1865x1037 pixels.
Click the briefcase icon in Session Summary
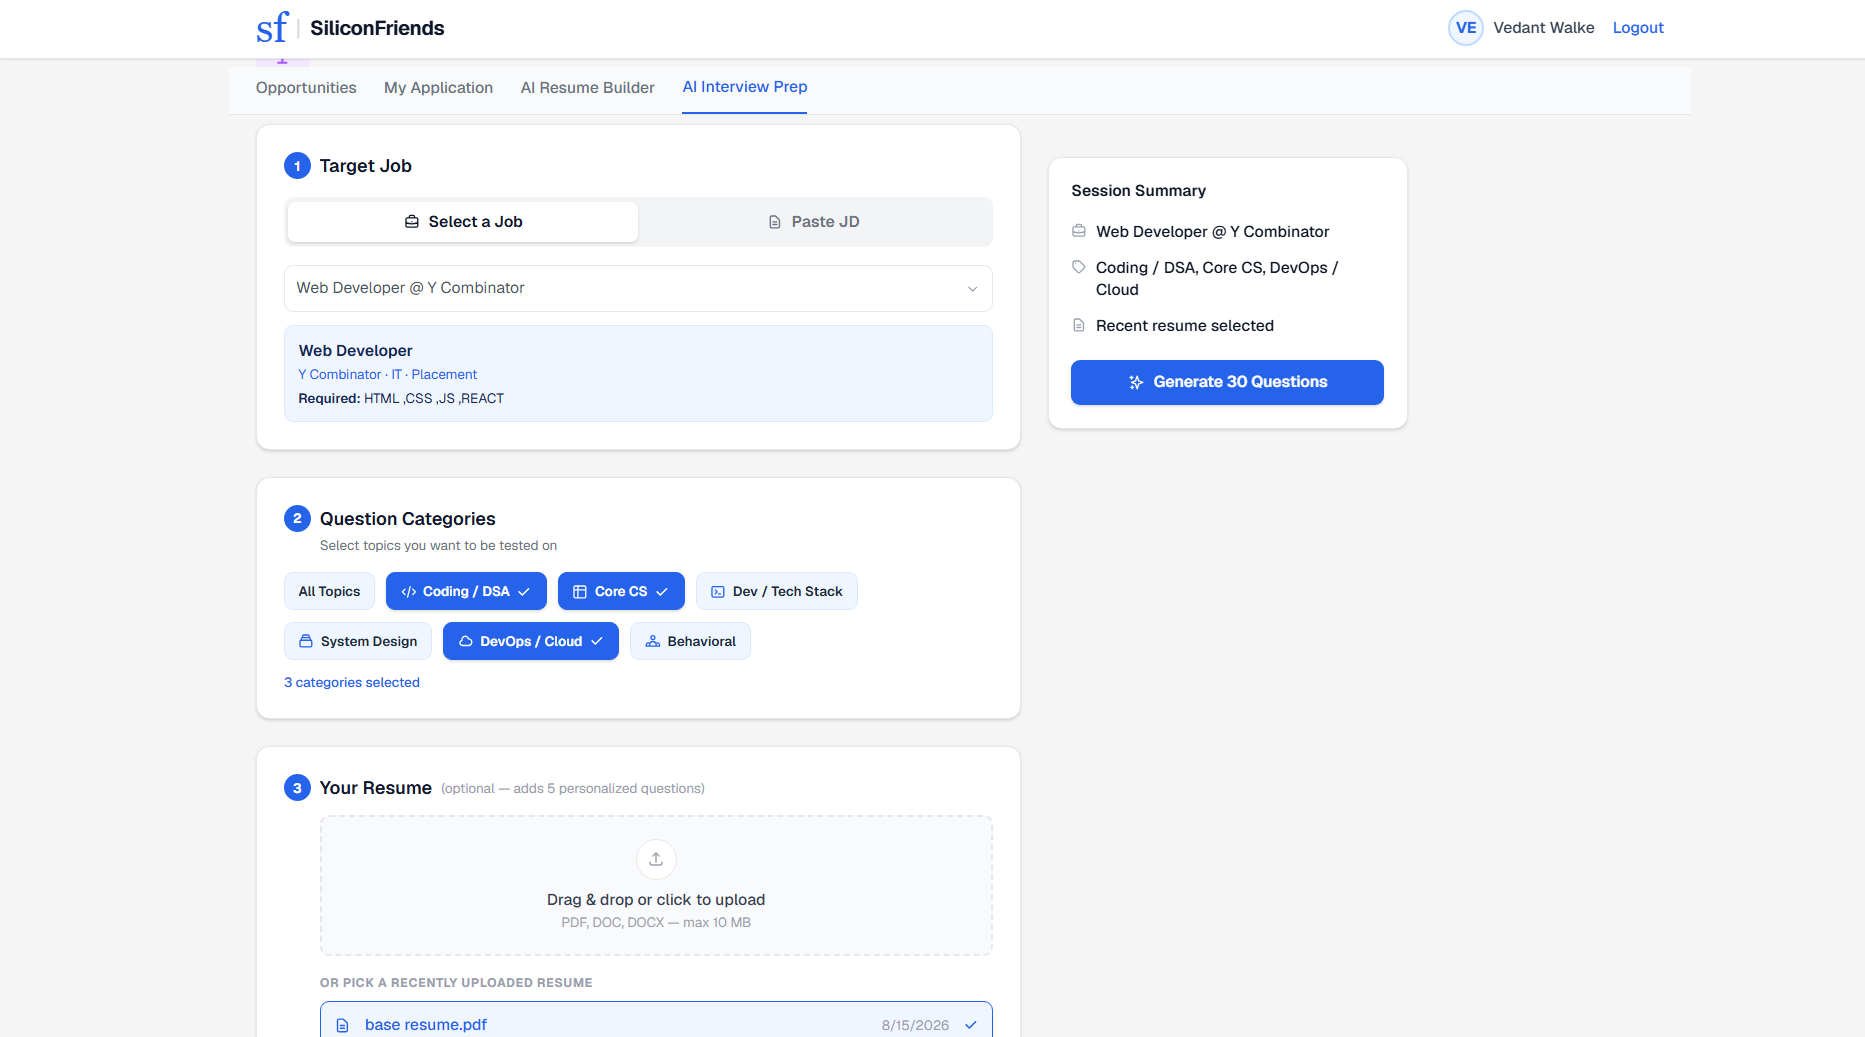pos(1079,231)
